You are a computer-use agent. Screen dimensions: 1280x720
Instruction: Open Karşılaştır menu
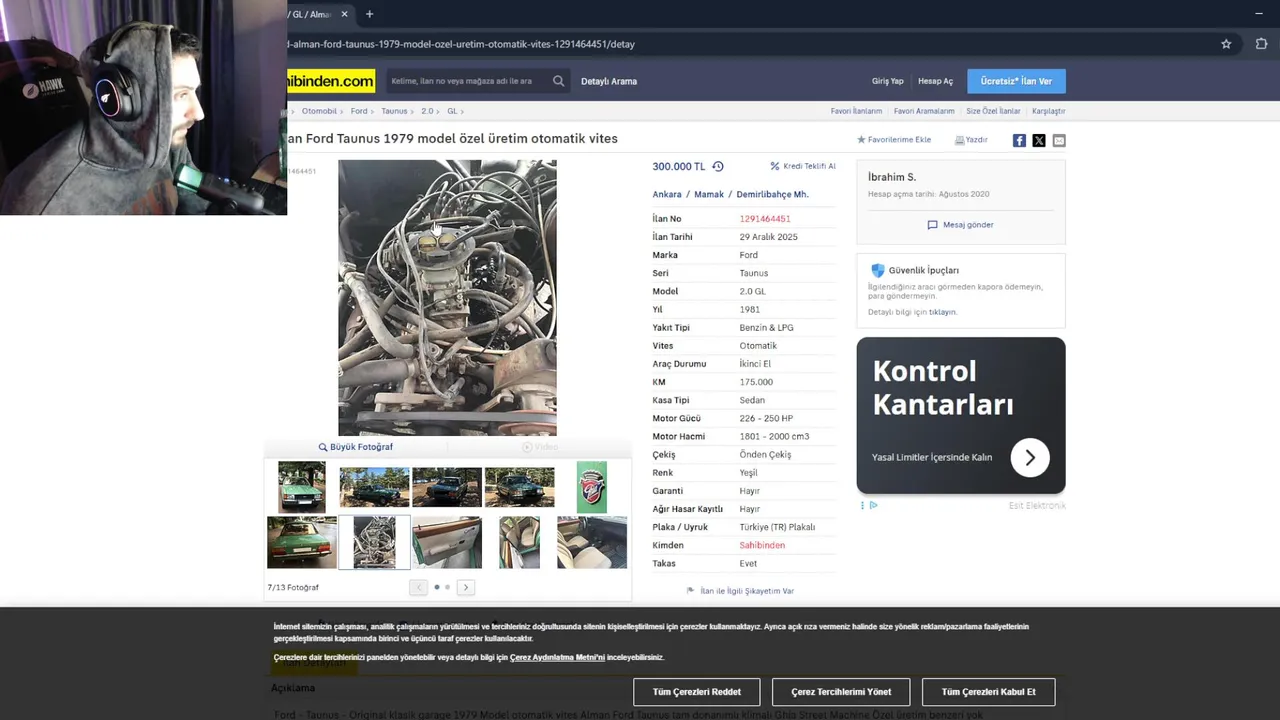[x=1048, y=111]
